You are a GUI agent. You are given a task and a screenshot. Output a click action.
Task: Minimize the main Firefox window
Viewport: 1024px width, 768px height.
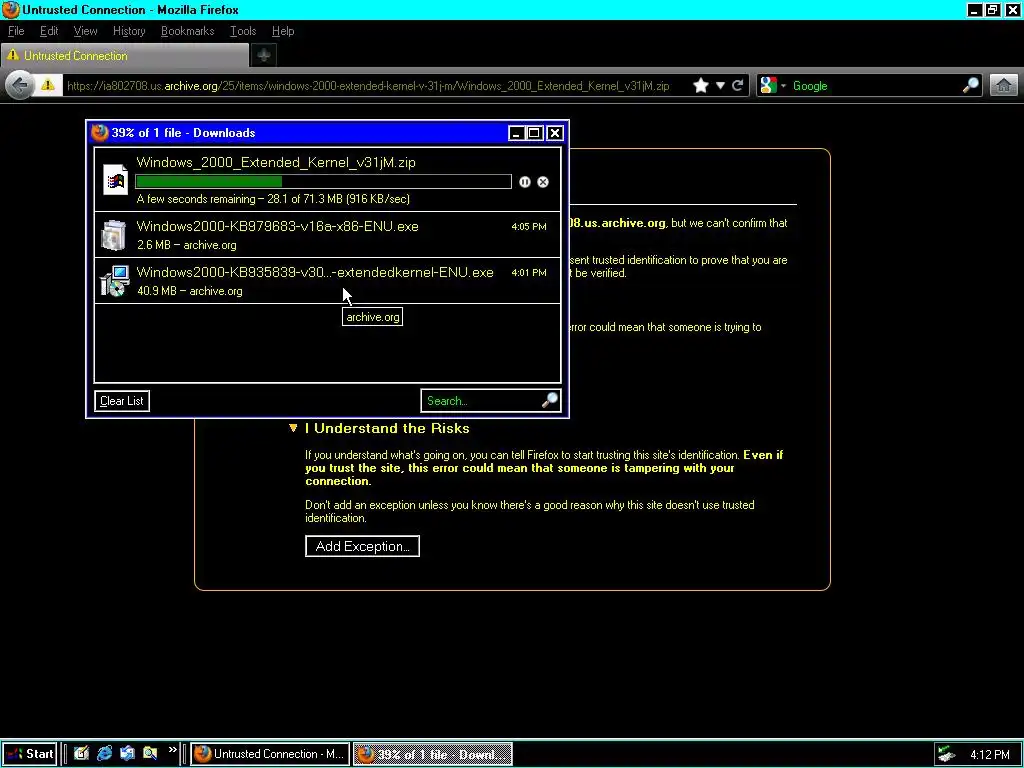(x=974, y=10)
